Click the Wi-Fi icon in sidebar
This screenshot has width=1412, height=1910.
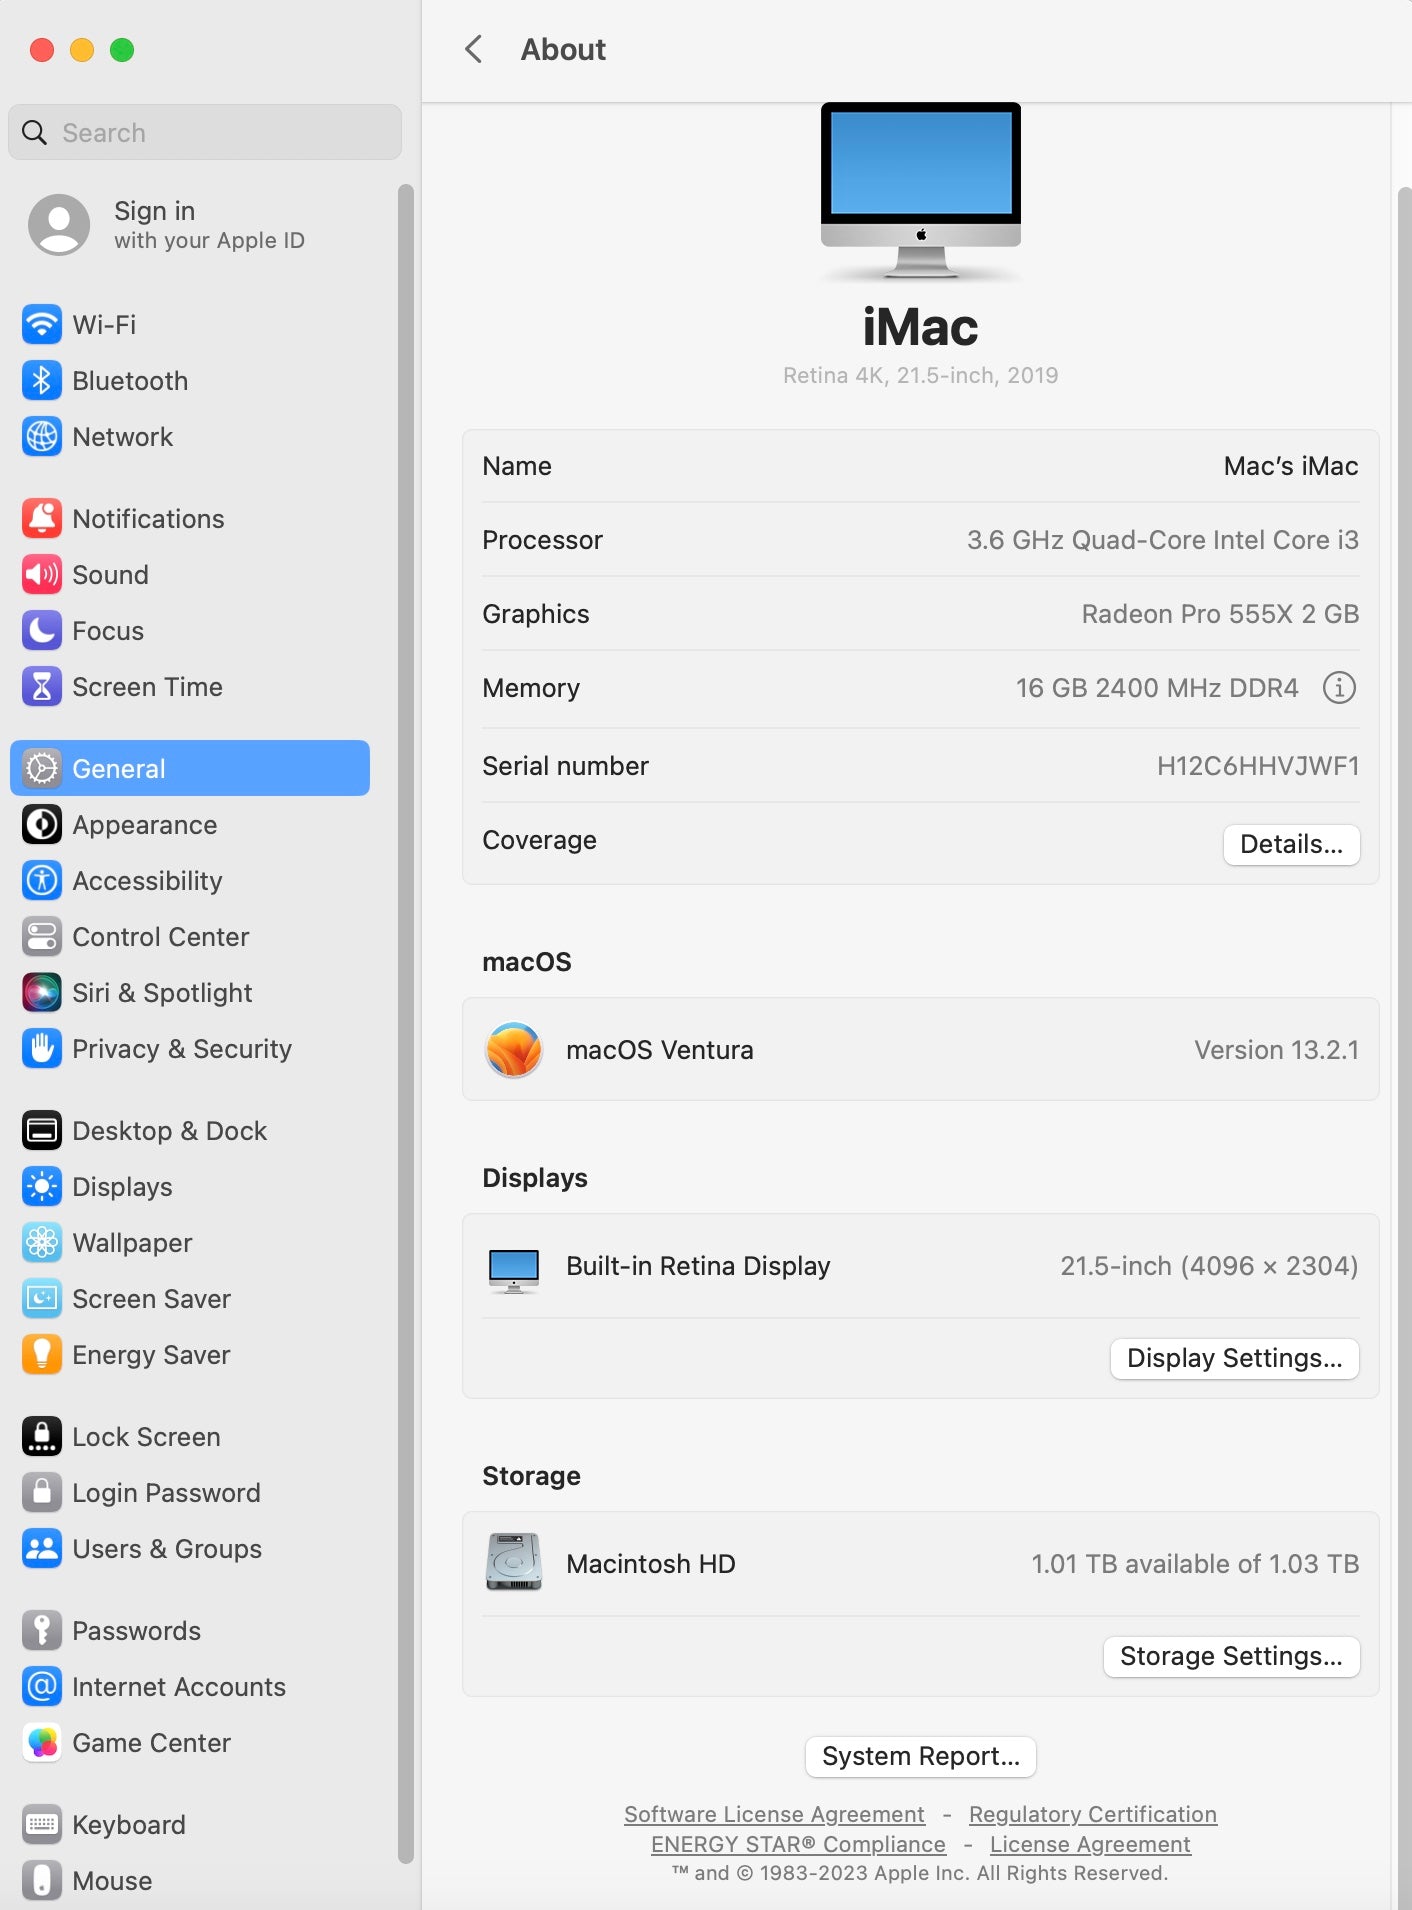pos(42,324)
